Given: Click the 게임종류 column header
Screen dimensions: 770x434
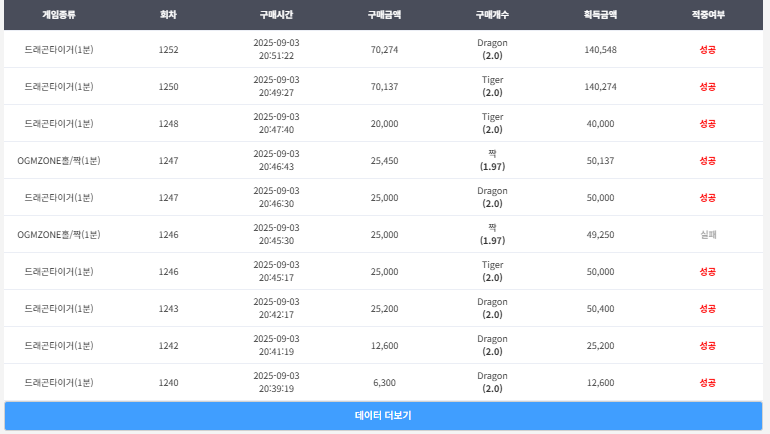Looking at the screenshot, I should point(58,15).
